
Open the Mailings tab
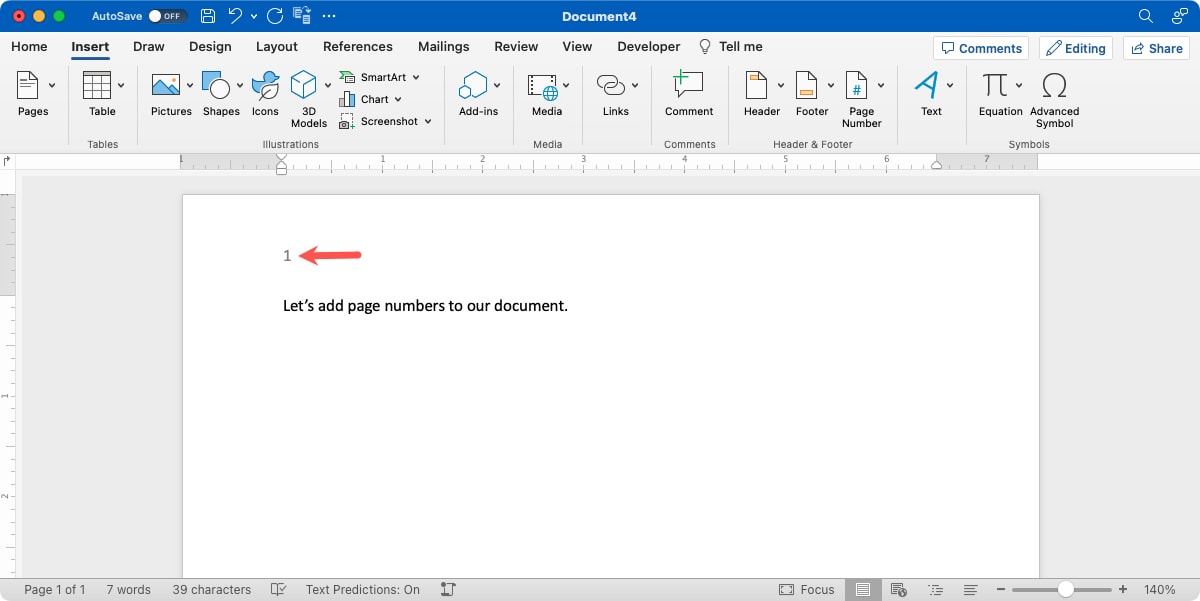point(443,46)
